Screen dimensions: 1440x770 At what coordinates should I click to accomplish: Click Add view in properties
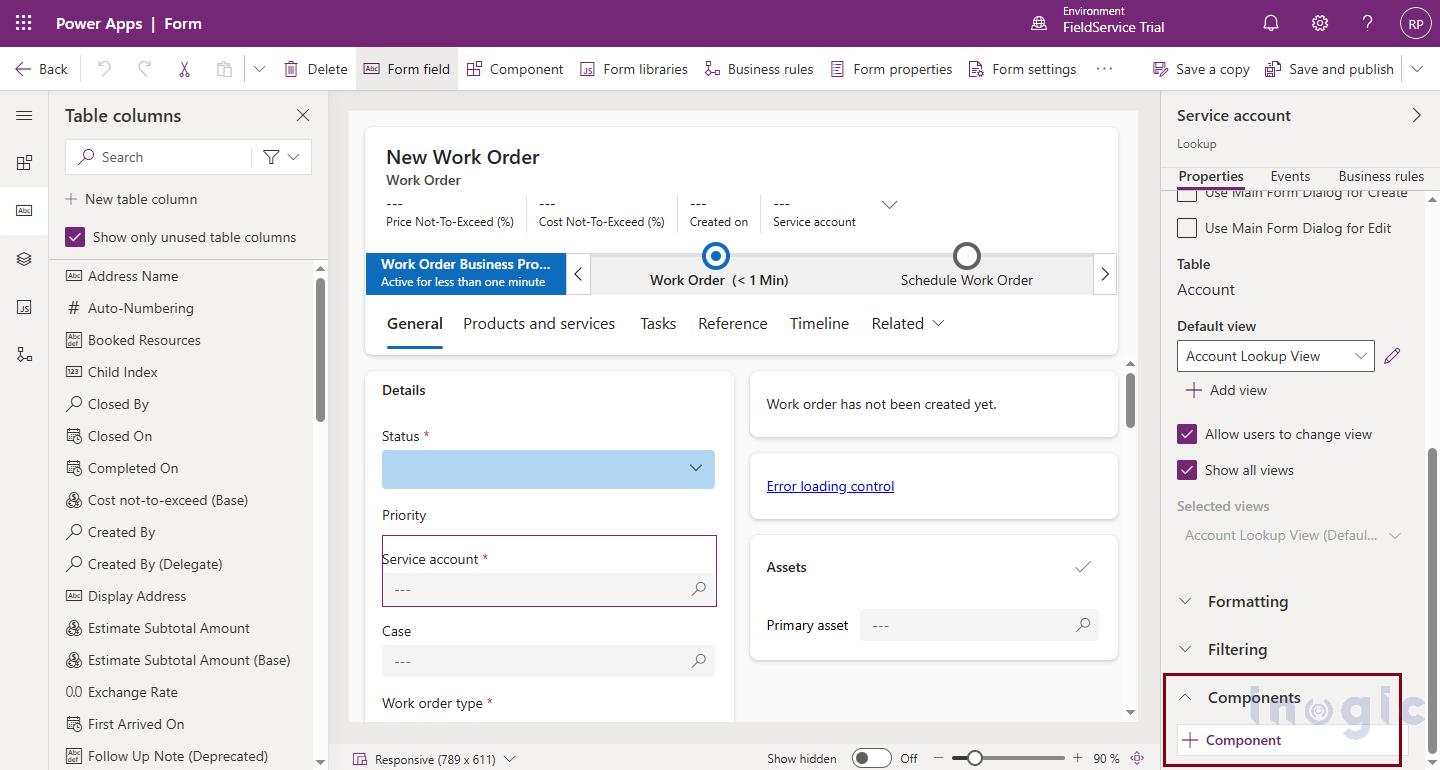pos(1226,390)
